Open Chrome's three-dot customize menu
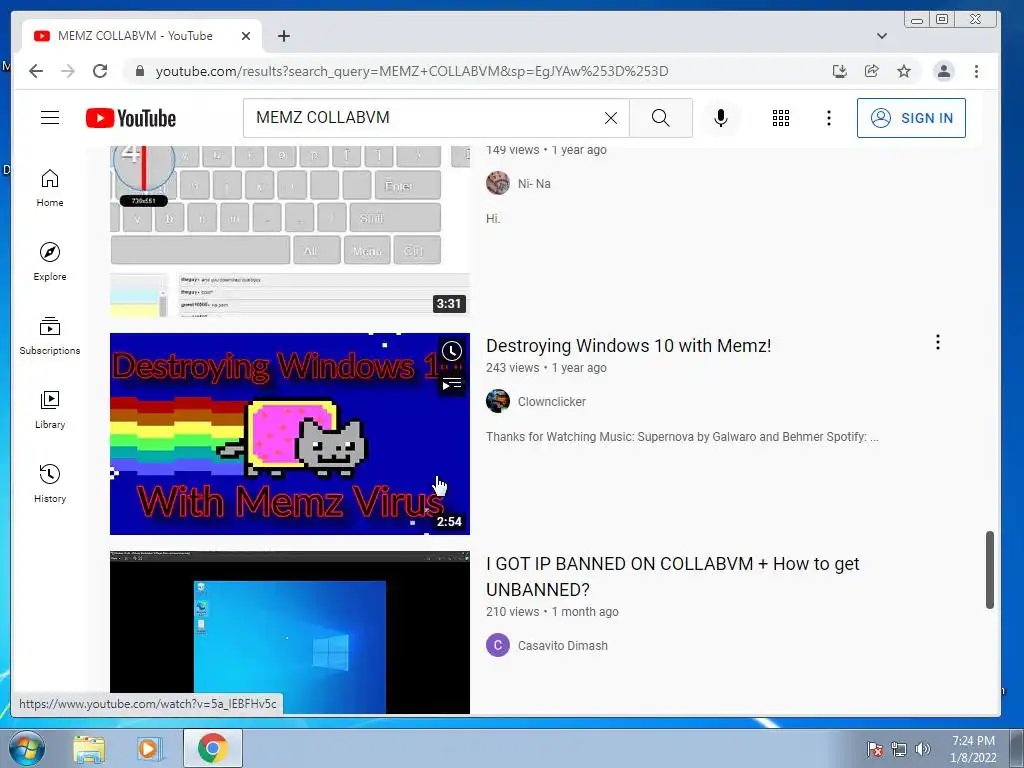The image size is (1024, 768). point(976,71)
